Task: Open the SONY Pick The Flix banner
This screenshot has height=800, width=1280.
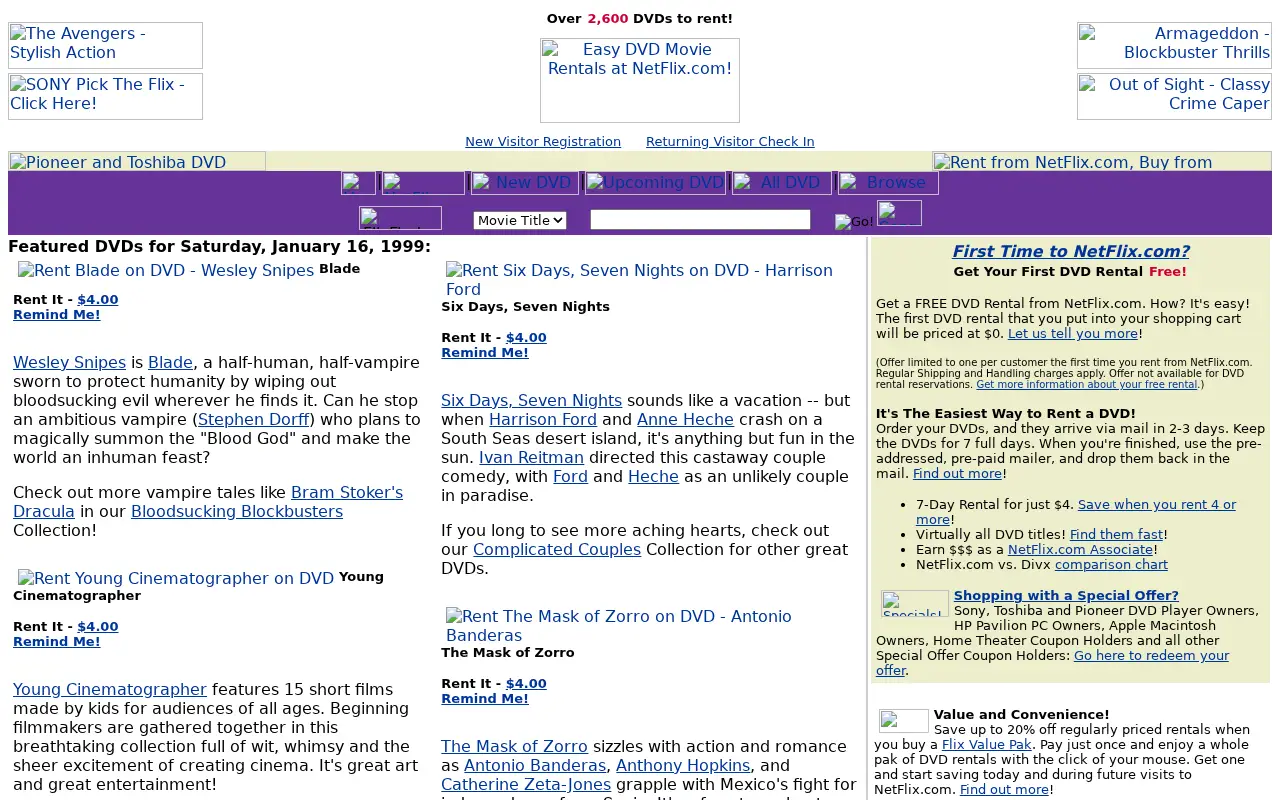Action: [105, 96]
